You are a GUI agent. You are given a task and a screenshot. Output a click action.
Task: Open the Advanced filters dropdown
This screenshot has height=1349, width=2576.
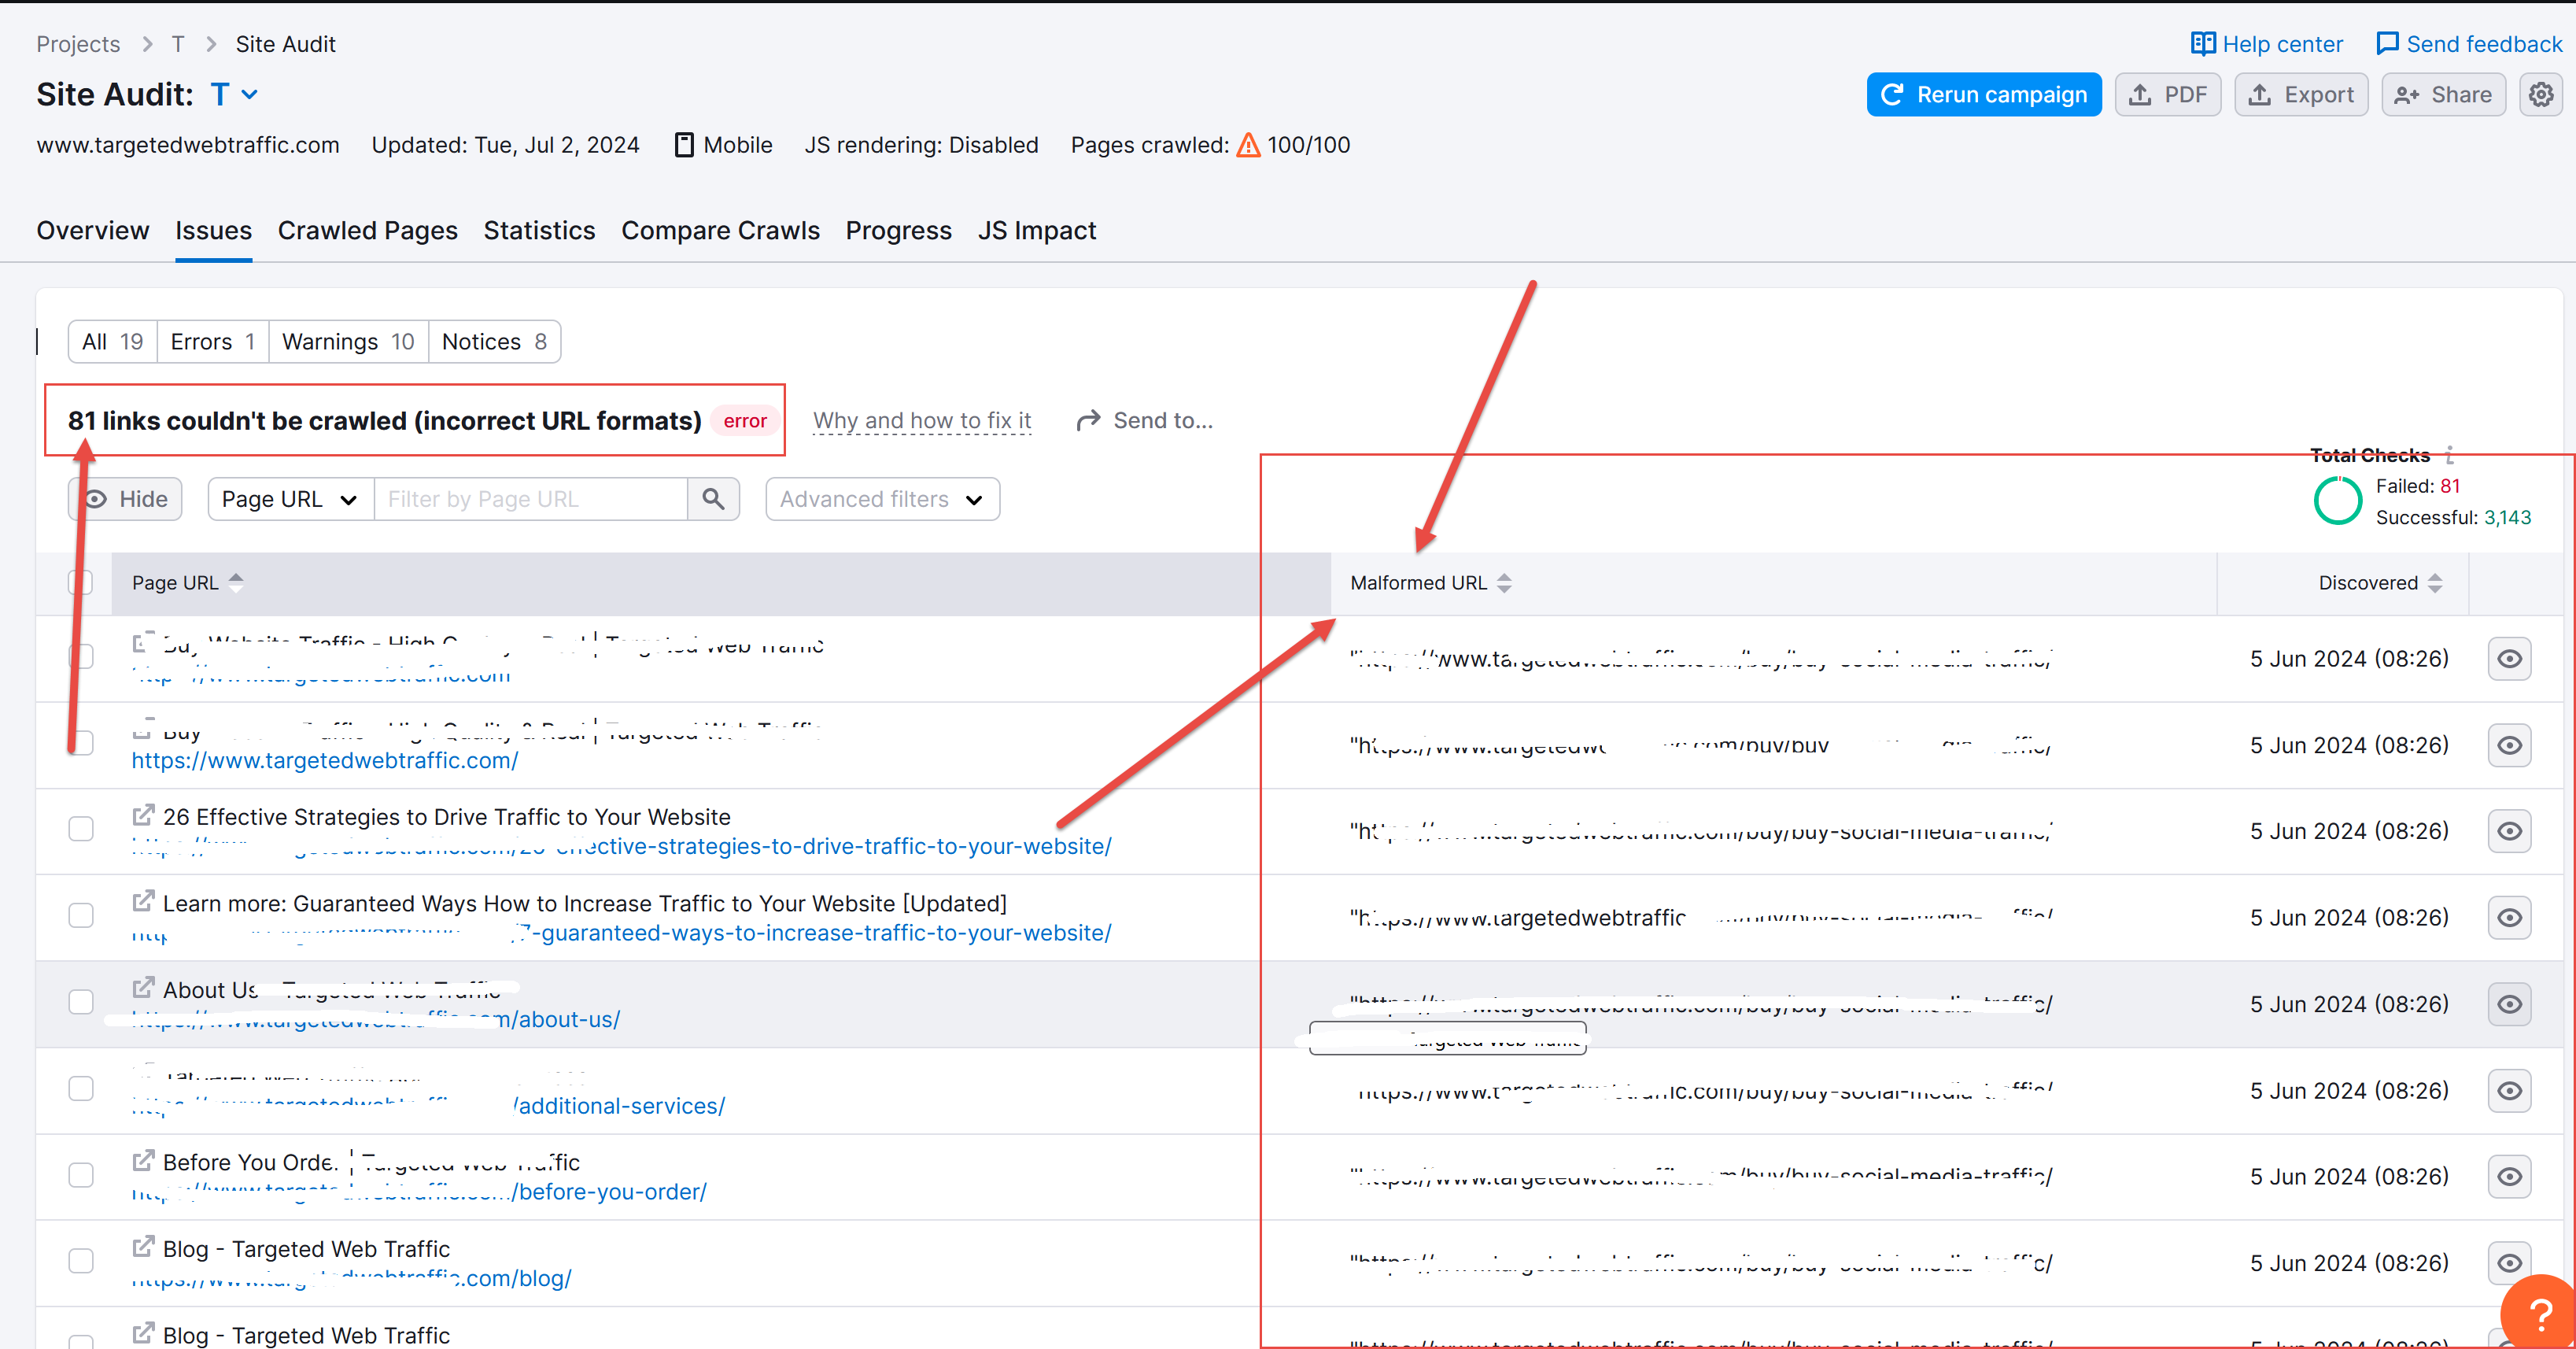pyautogui.click(x=882, y=499)
